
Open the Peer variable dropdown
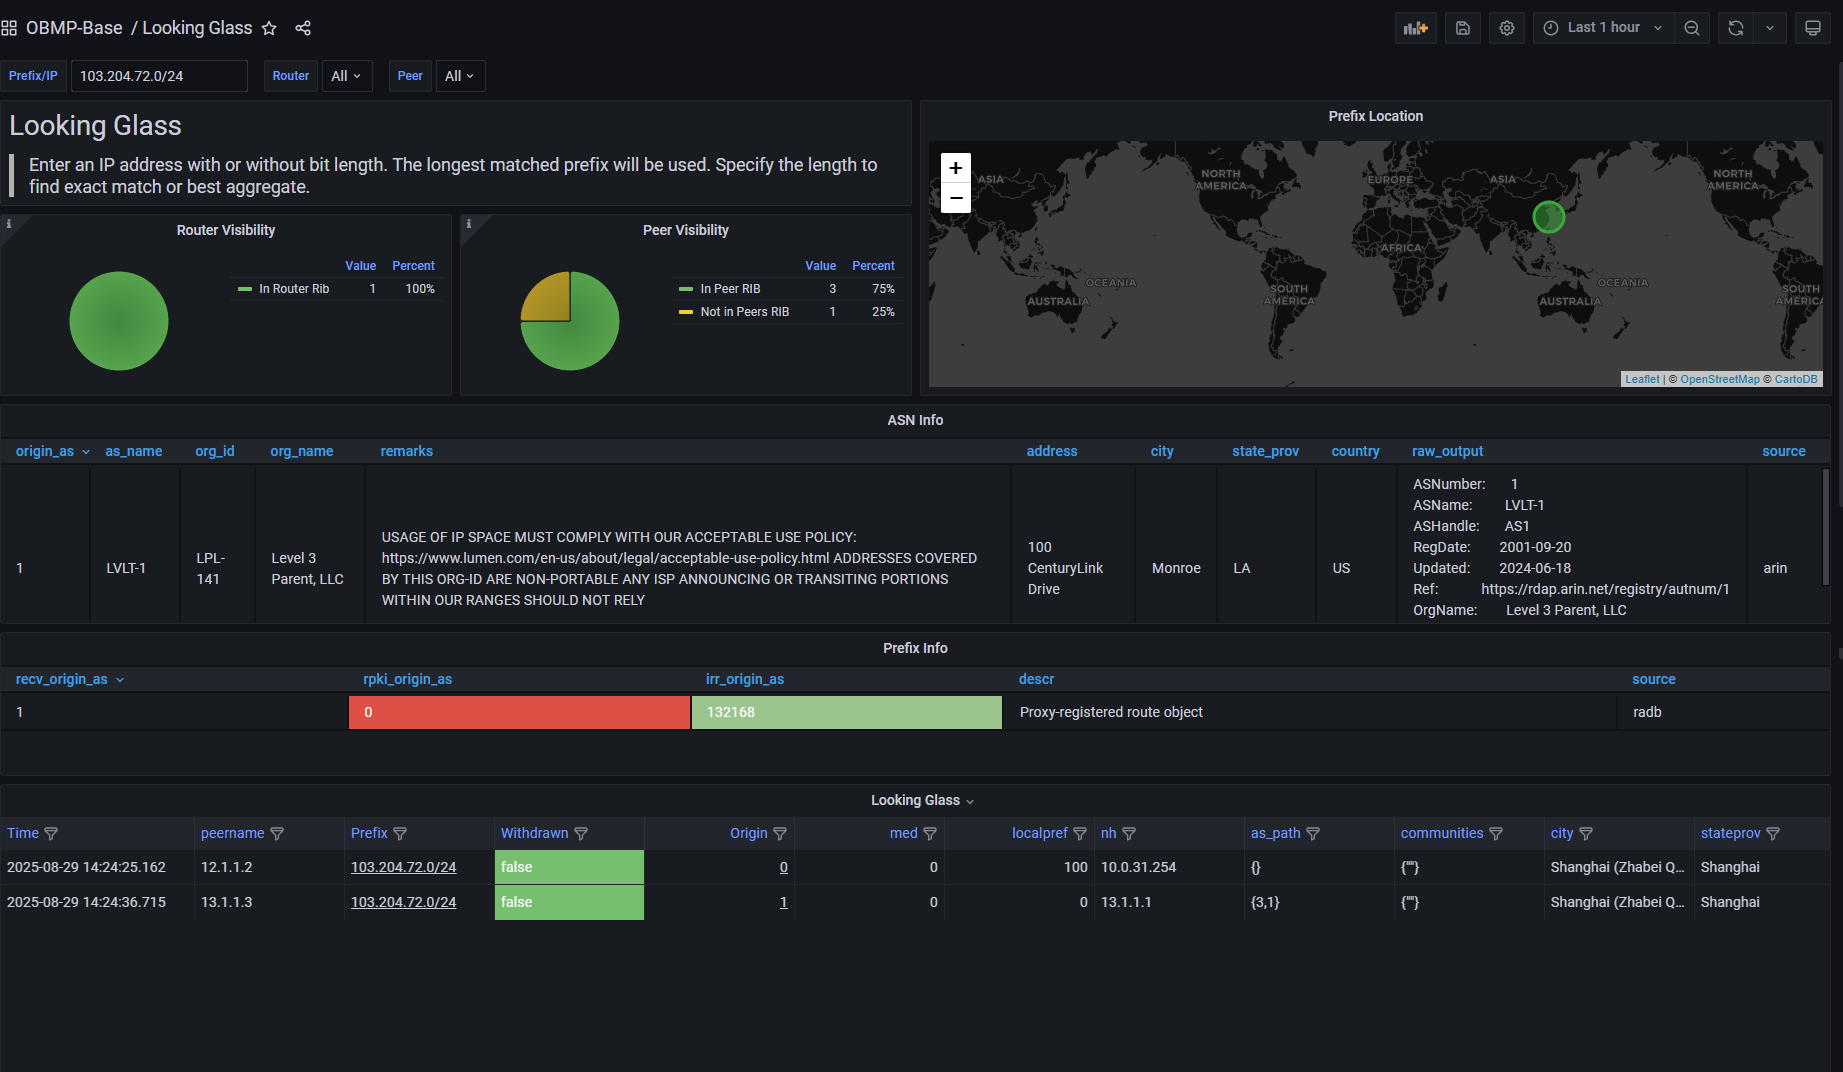point(459,76)
